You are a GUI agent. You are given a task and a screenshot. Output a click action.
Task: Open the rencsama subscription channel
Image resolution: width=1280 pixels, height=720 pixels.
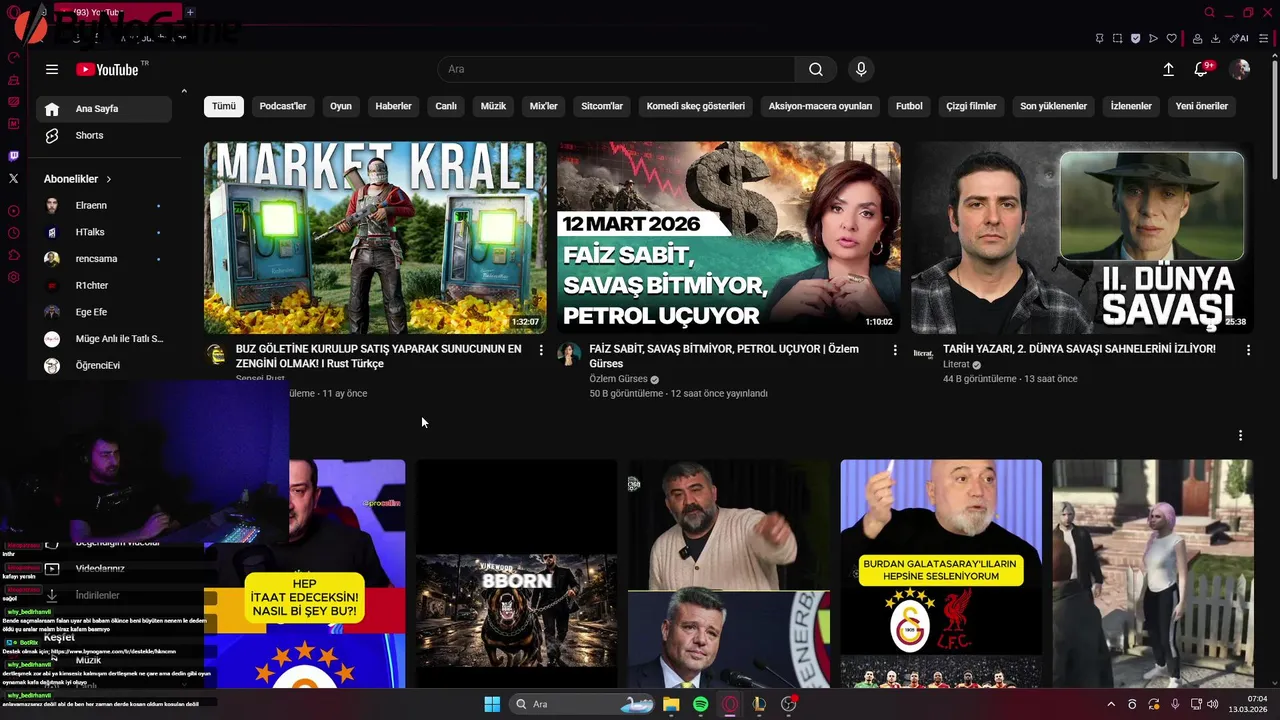pyautogui.click(x=104, y=259)
